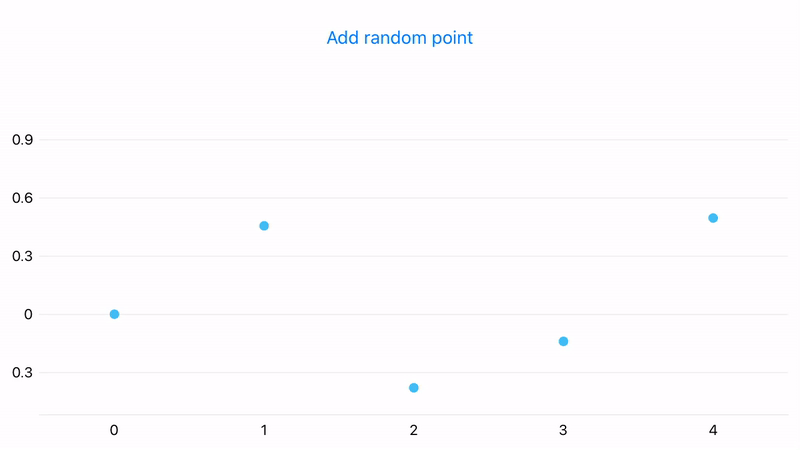Click the bottom x-axis baseline of the chart
This screenshot has width=800, height=450.
[414, 415]
